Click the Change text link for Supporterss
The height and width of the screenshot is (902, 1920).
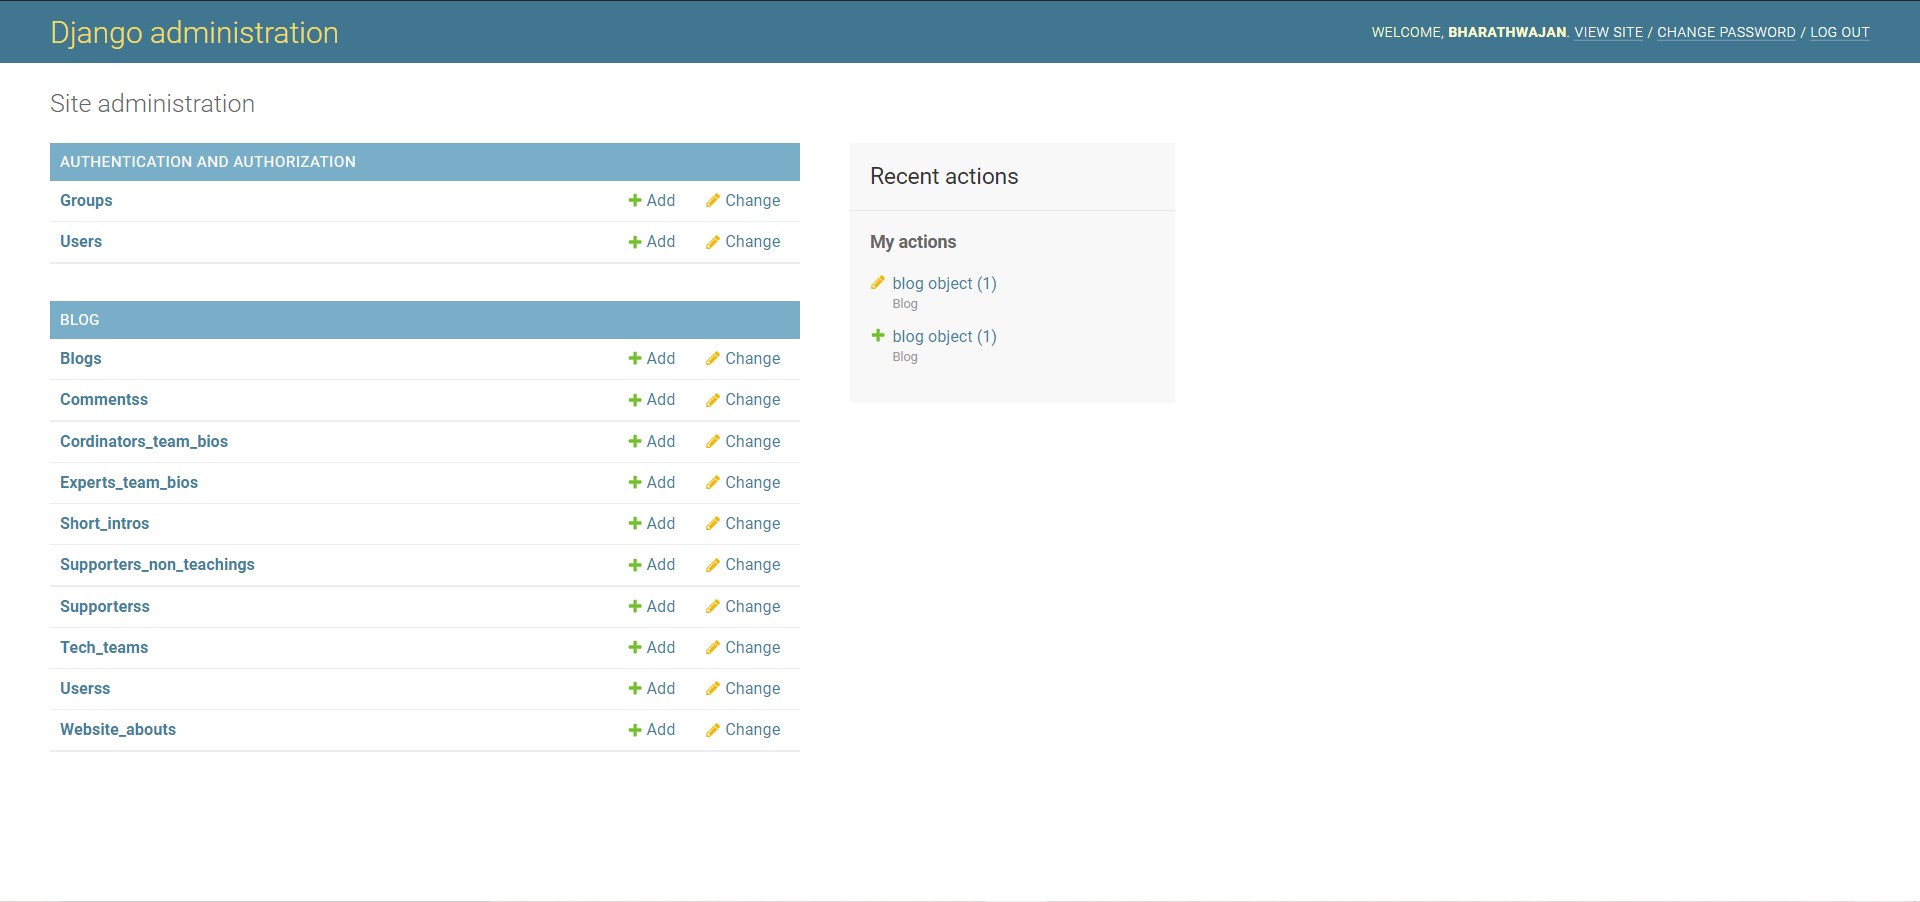click(753, 606)
